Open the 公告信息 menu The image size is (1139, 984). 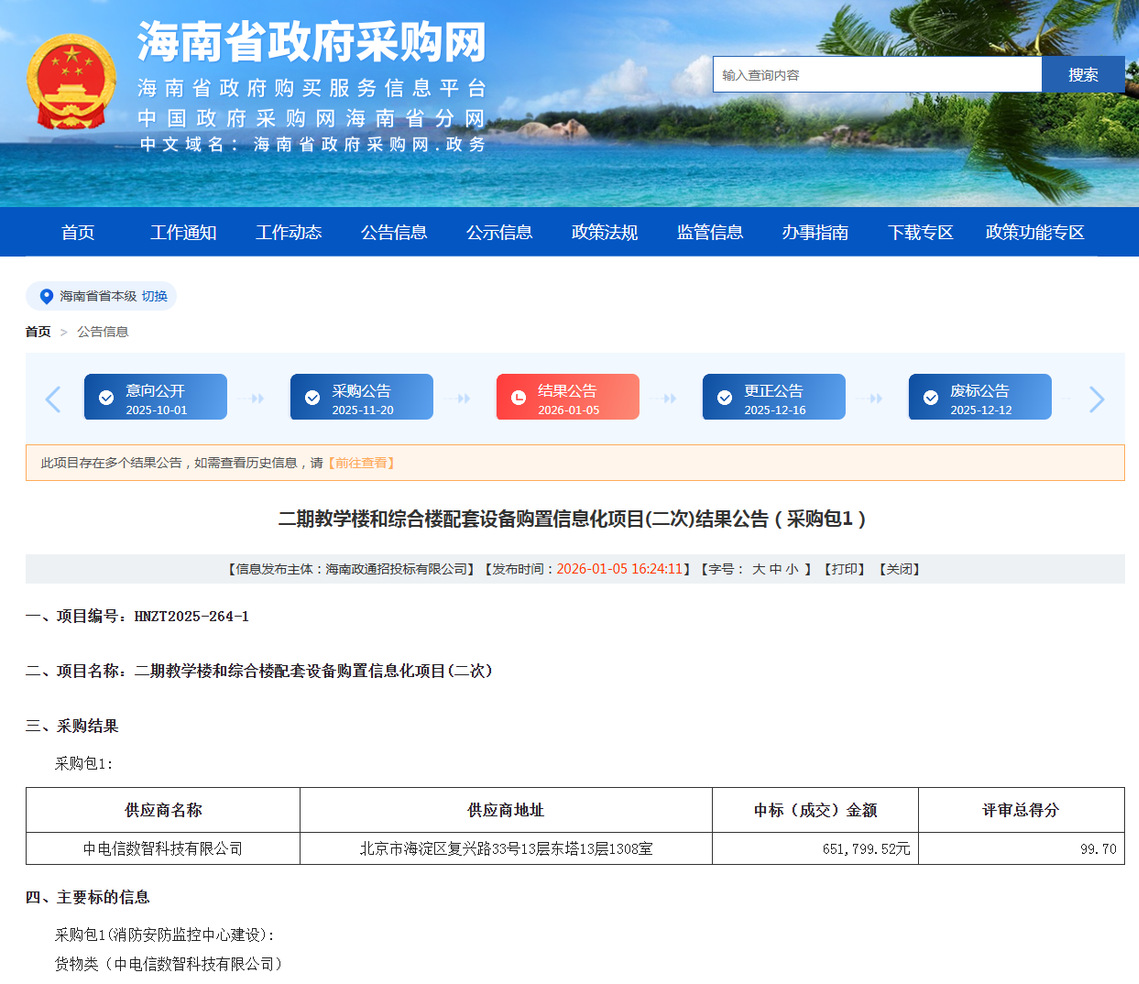pos(394,232)
